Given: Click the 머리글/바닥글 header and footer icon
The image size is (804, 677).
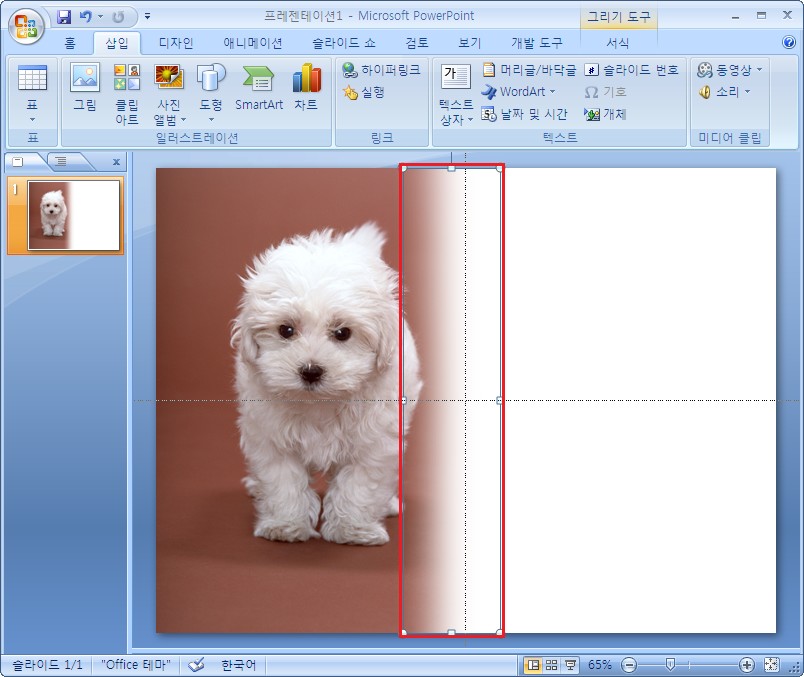Looking at the screenshot, I should [529, 70].
